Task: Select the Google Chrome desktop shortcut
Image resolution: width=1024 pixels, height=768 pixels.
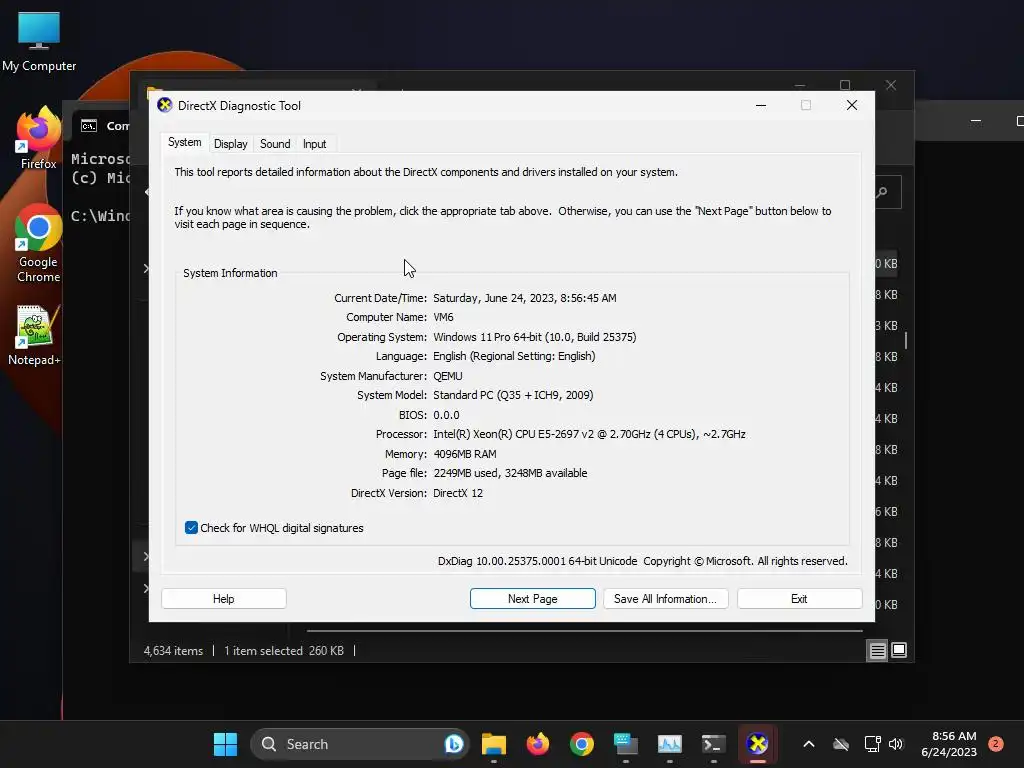Action: coord(39,243)
